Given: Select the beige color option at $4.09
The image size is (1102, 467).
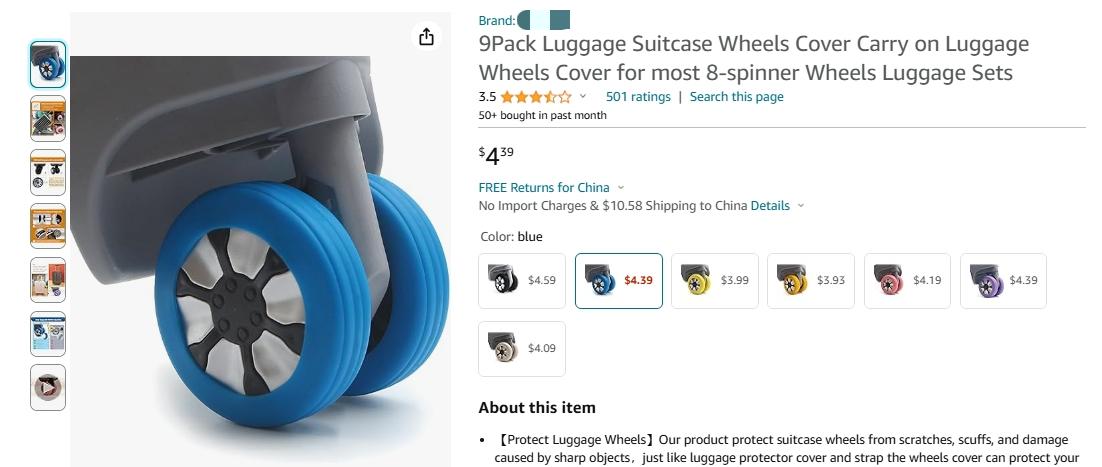Looking at the screenshot, I should tap(521, 349).
